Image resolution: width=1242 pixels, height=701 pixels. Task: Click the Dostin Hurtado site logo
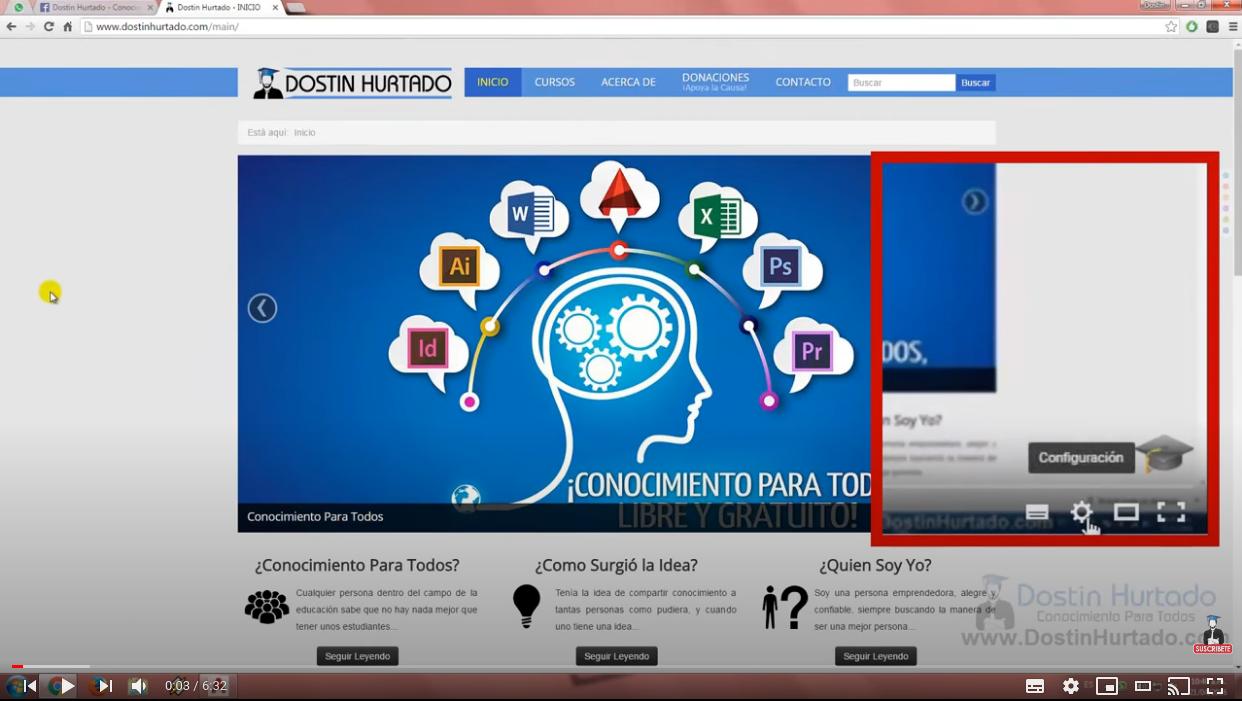tap(352, 83)
